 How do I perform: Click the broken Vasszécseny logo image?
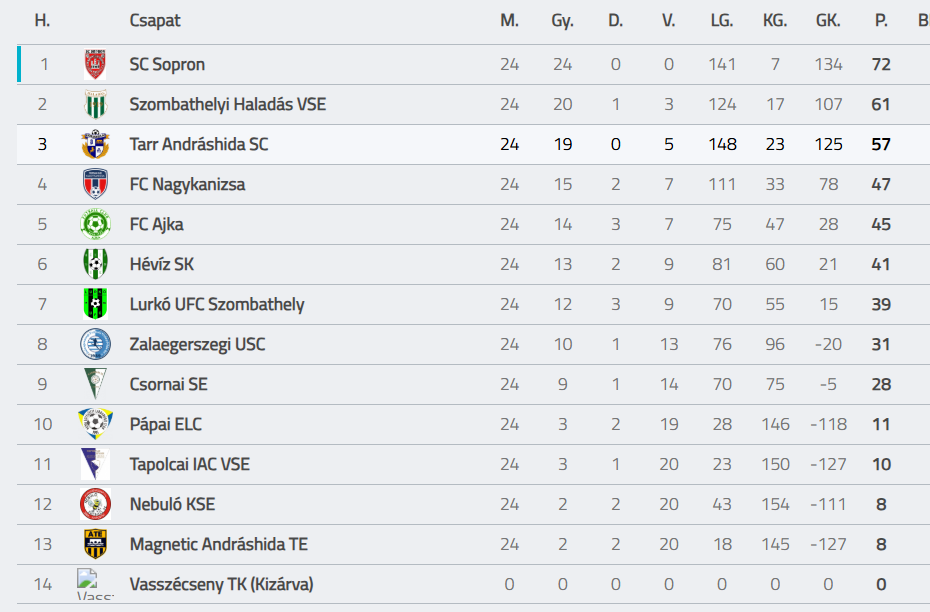pyautogui.click(x=95, y=584)
